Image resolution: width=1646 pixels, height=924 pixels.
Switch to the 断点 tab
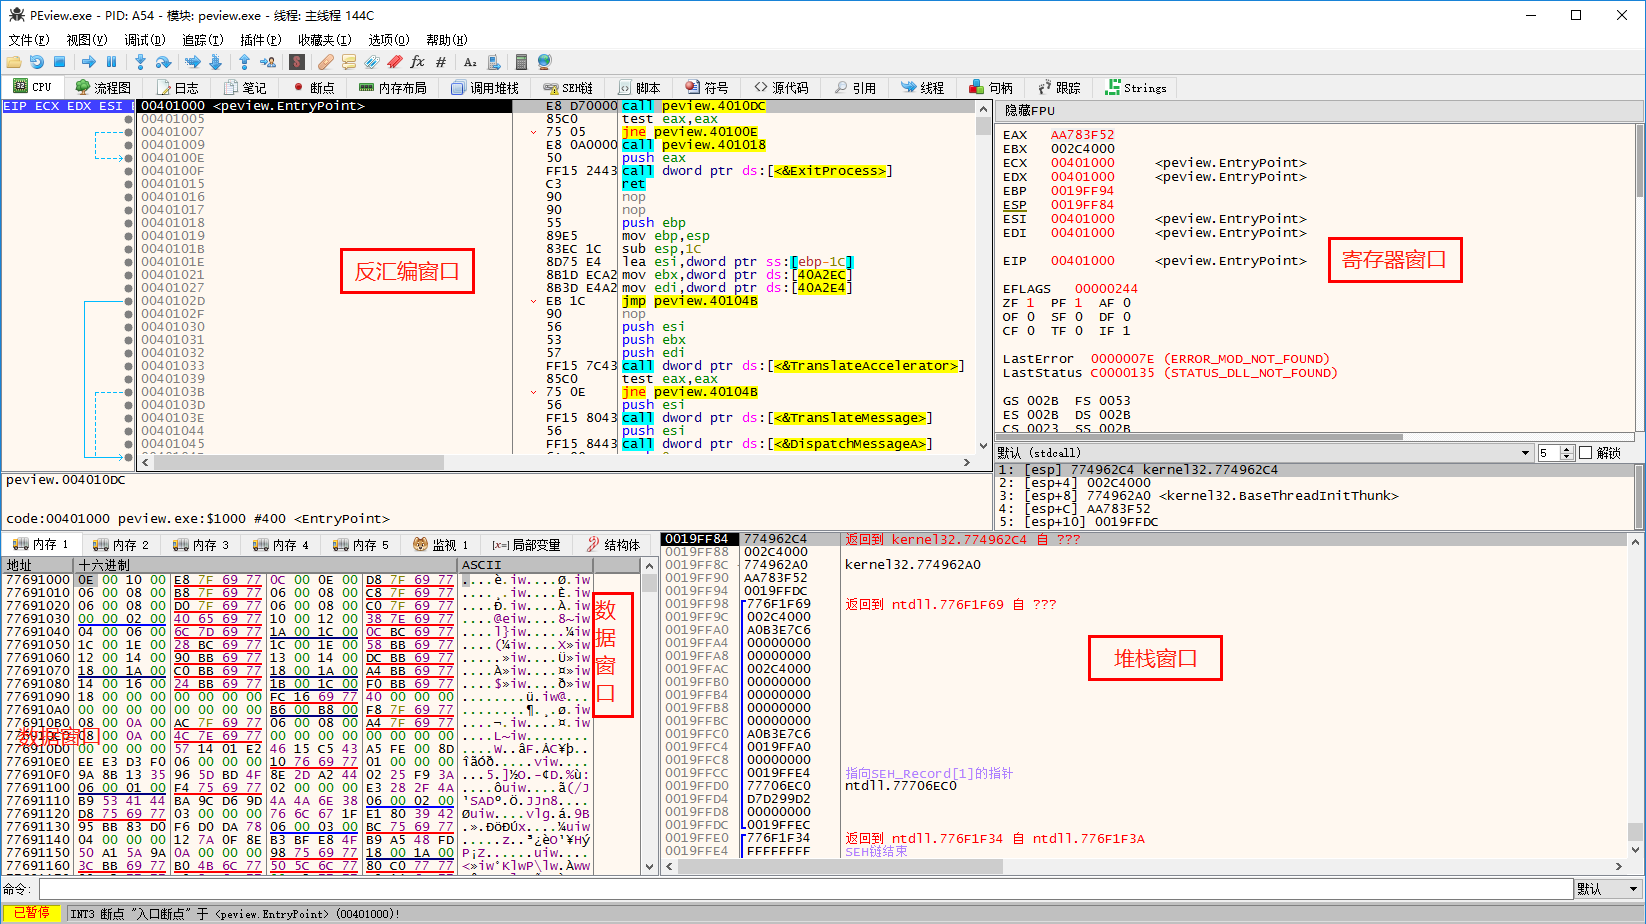(x=313, y=87)
